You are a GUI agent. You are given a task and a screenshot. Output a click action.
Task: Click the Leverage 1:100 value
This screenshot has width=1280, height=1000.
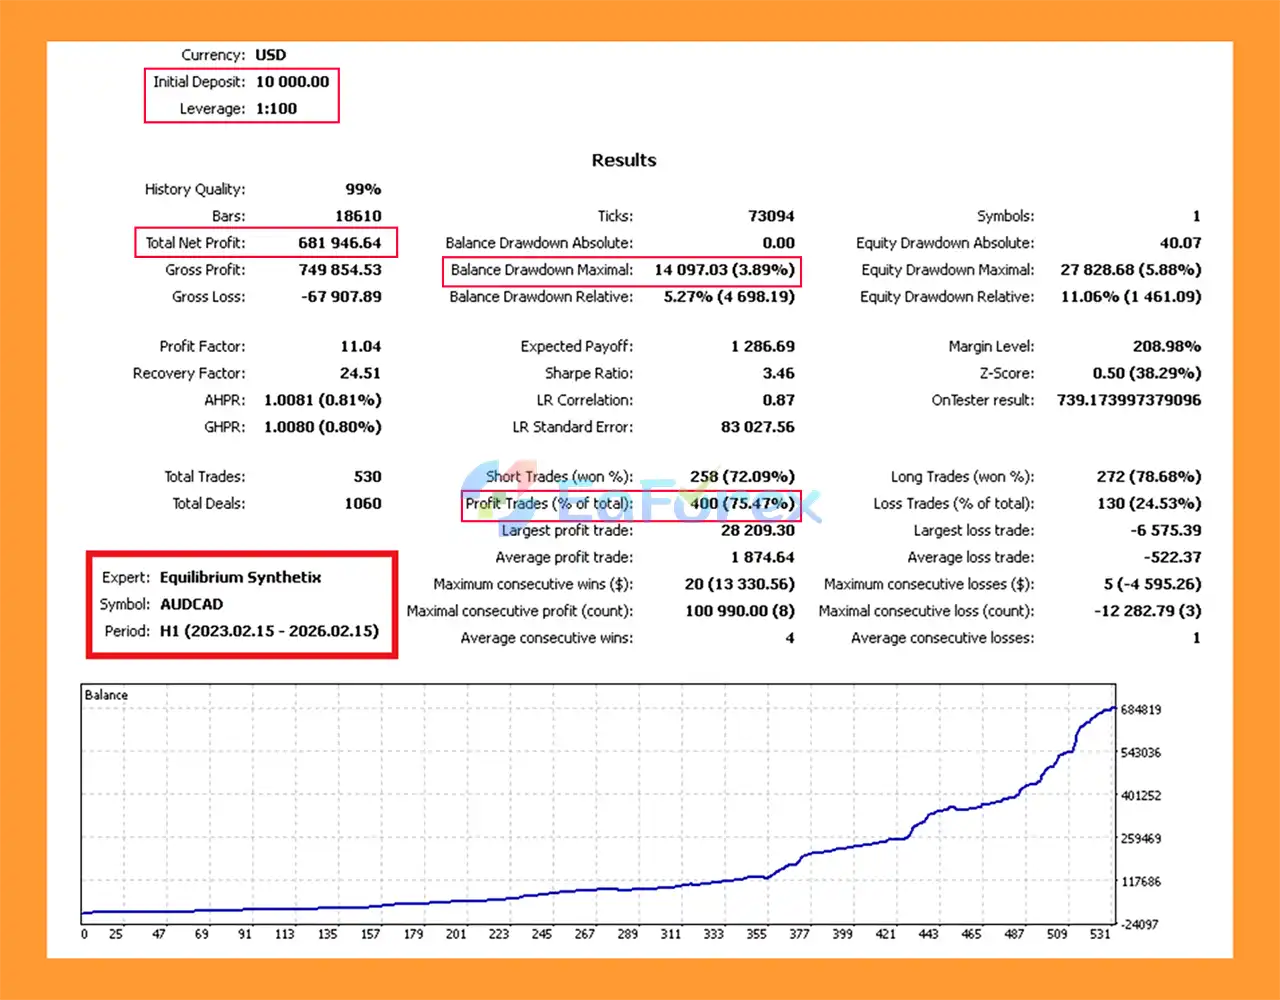[276, 109]
